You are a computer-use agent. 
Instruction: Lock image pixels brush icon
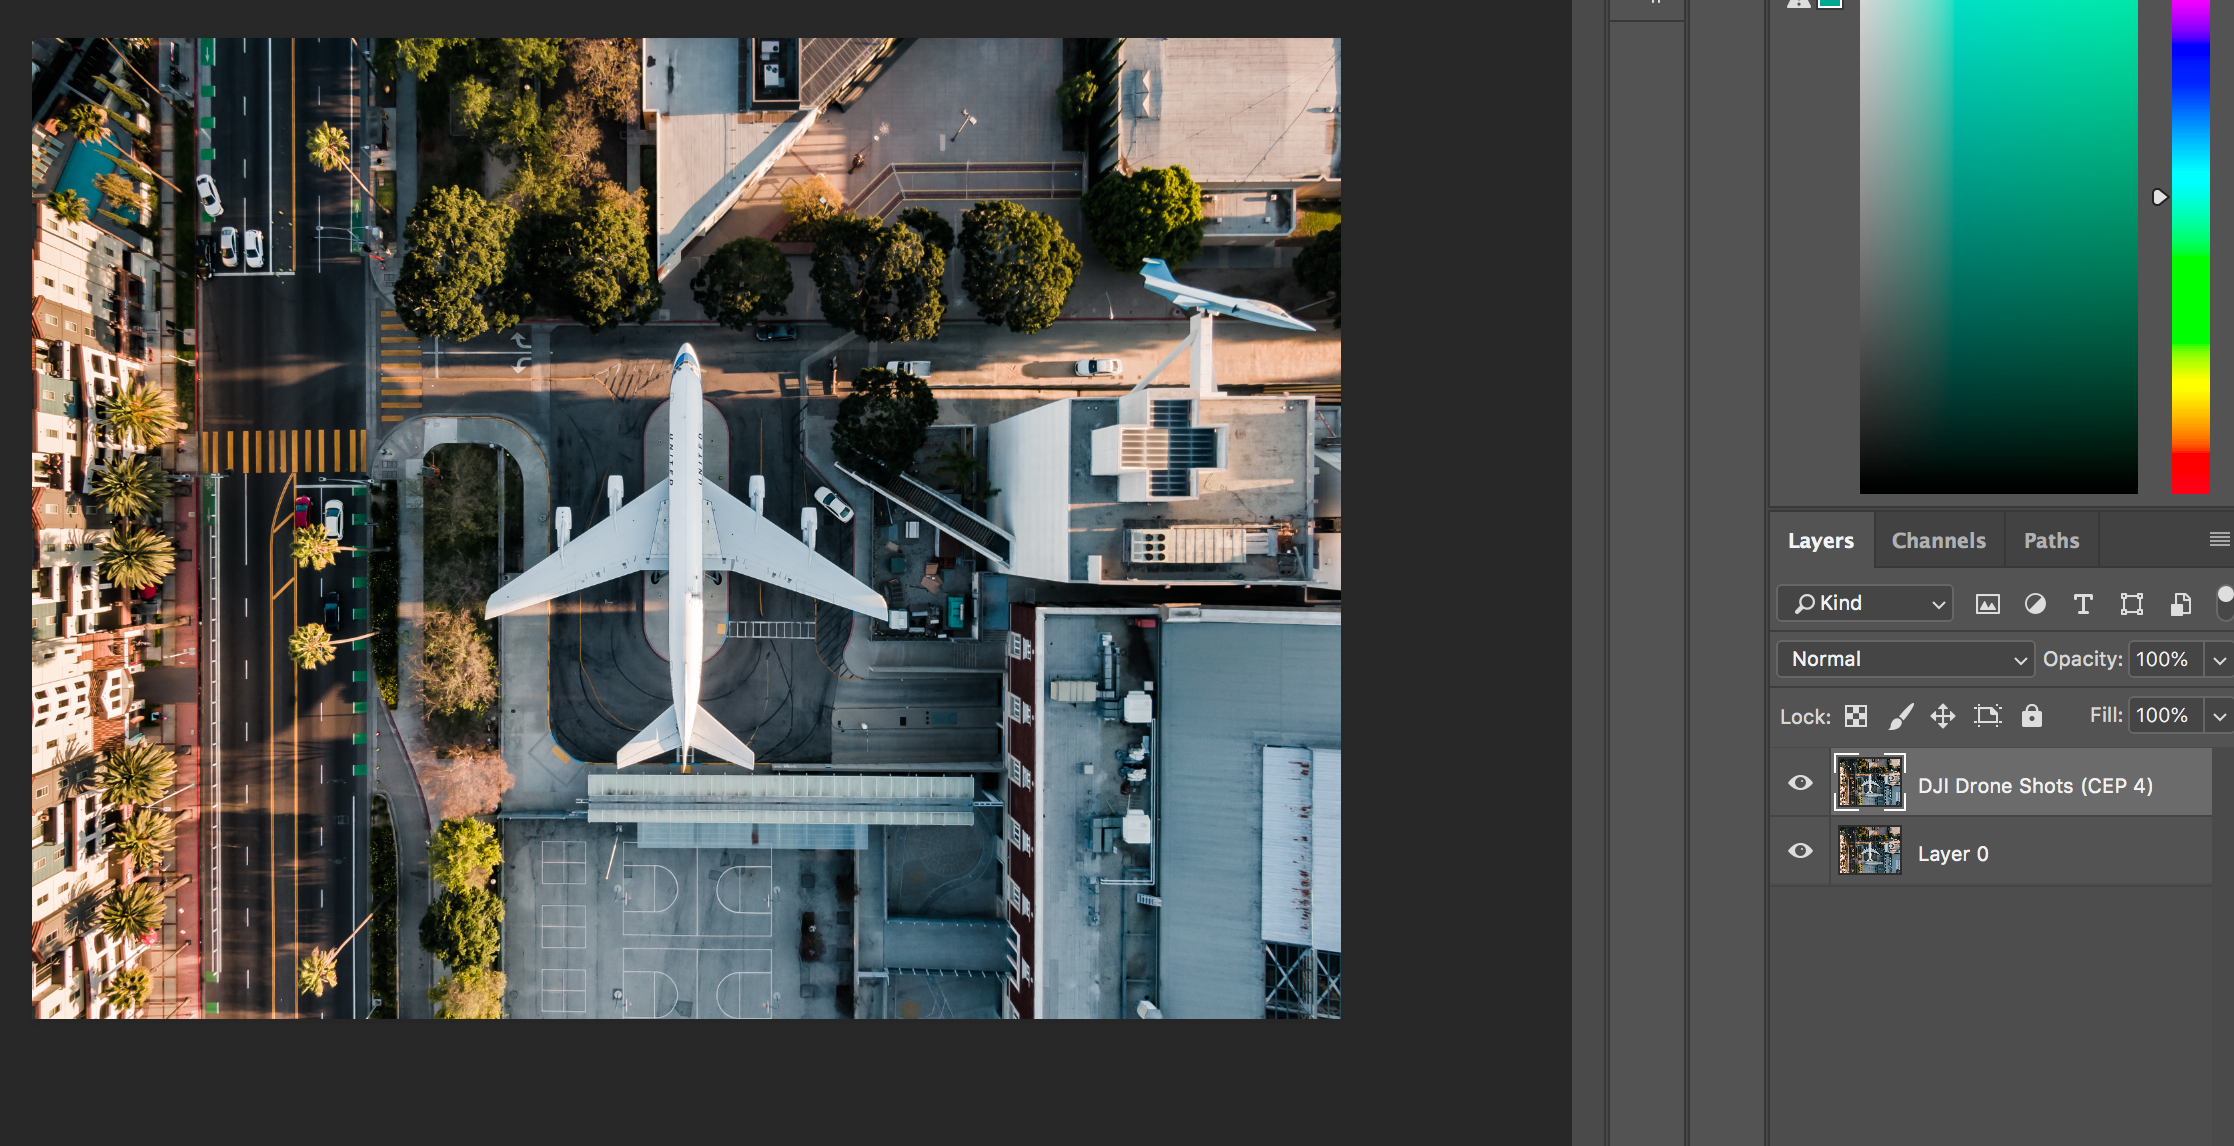tap(1900, 716)
